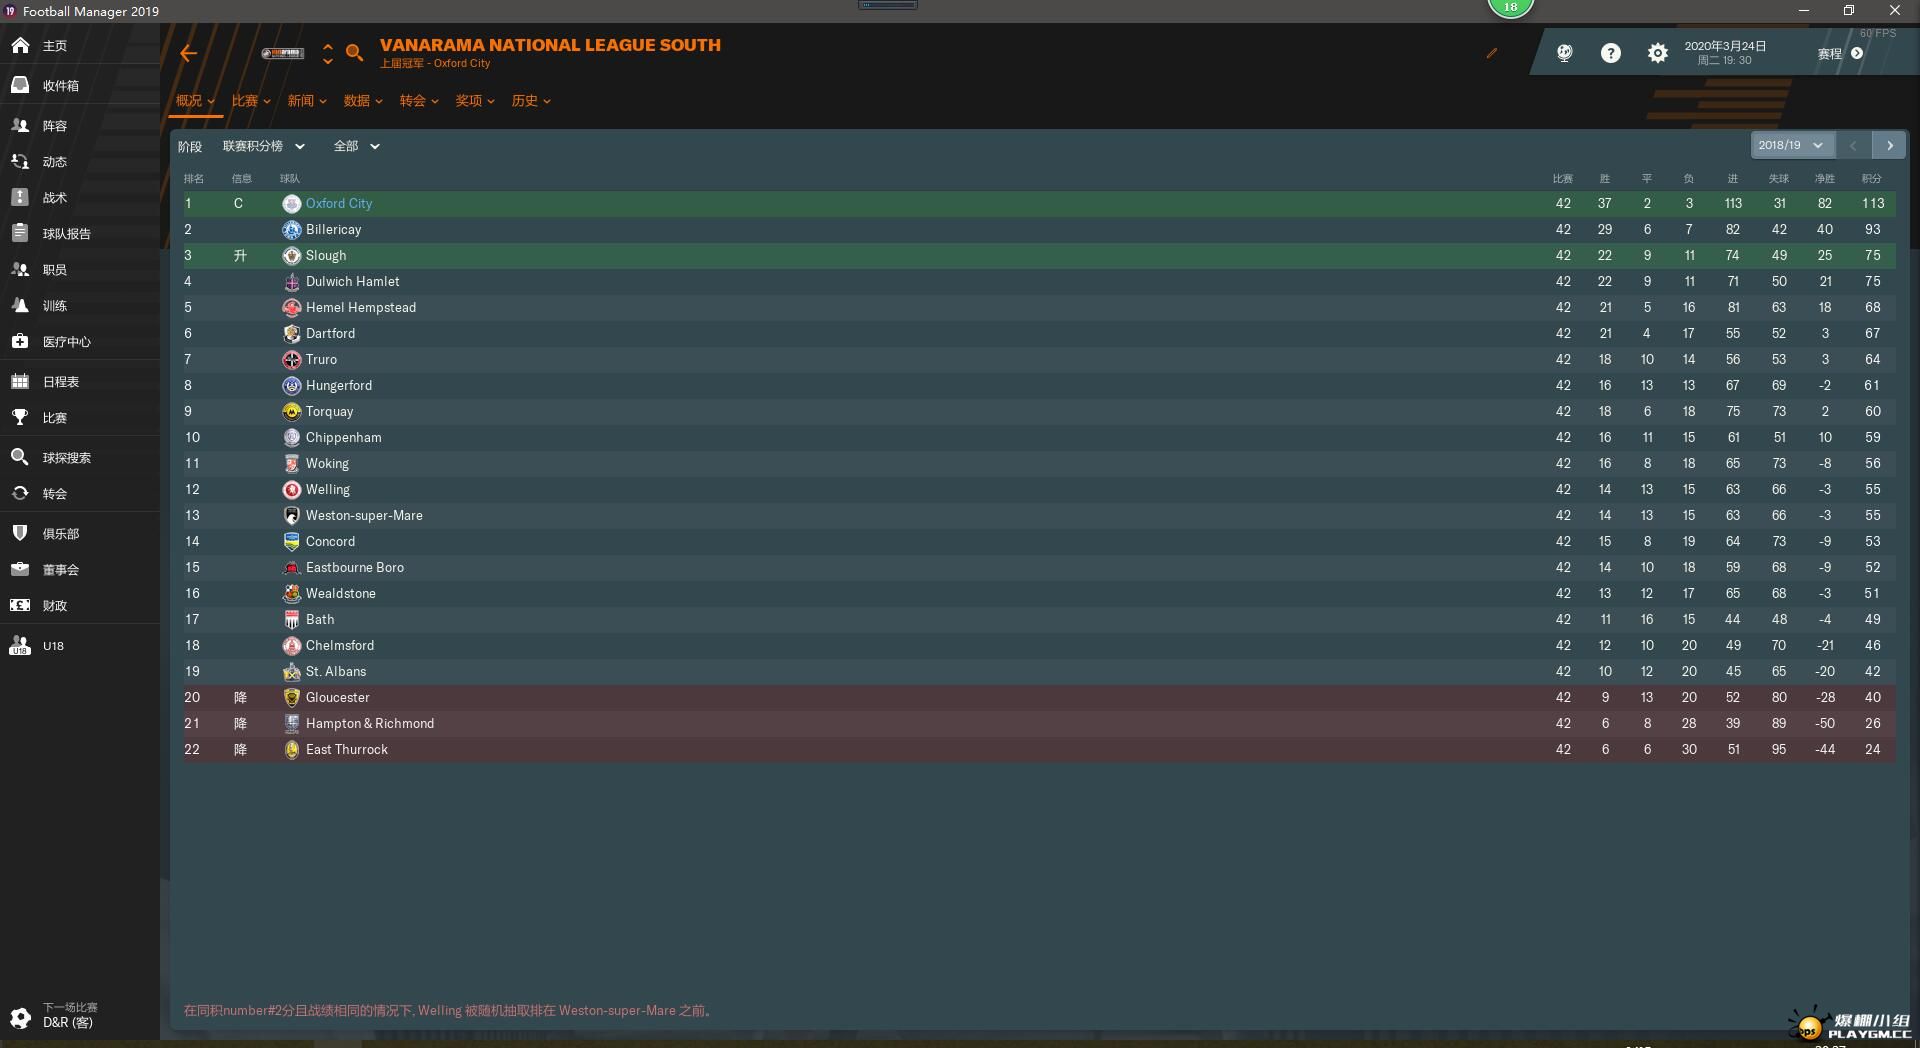Open the 战术 tactics sidebar icon
Screen dimensions: 1920x1048
tap(20, 198)
